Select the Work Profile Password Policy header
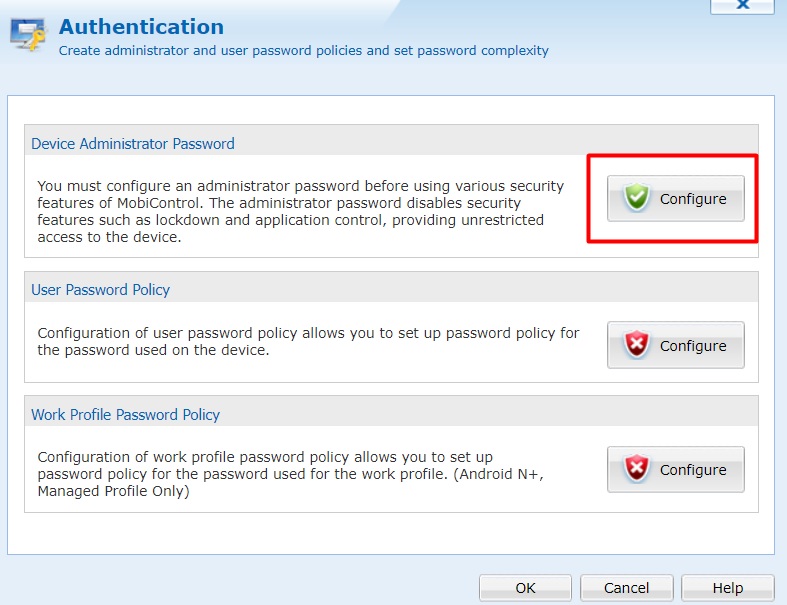Image resolution: width=787 pixels, height=605 pixels. pyautogui.click(x=126, y=414)
